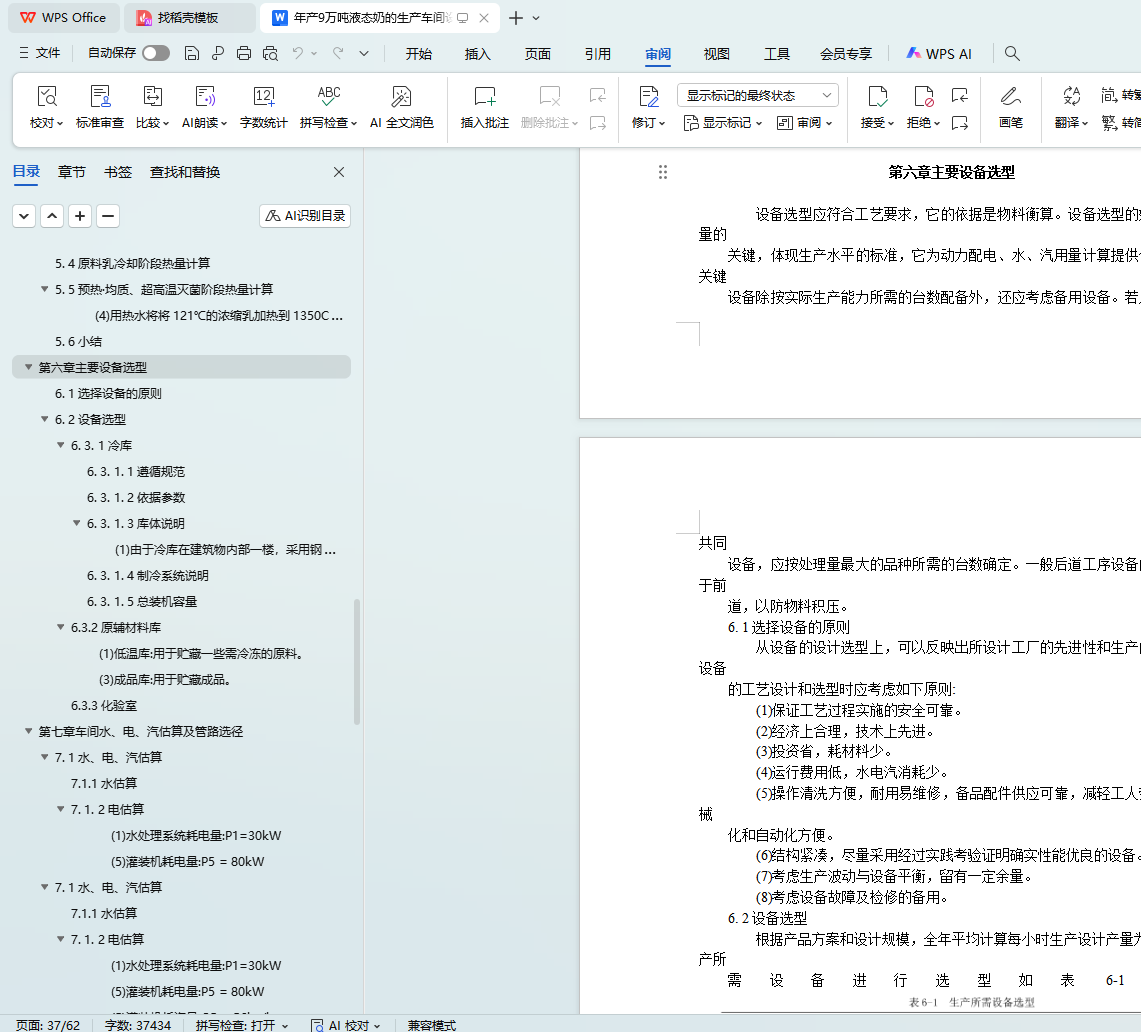Click the 字数统计 word count icon
This screenshot has height=1032, width=1141.
[263, 97]
